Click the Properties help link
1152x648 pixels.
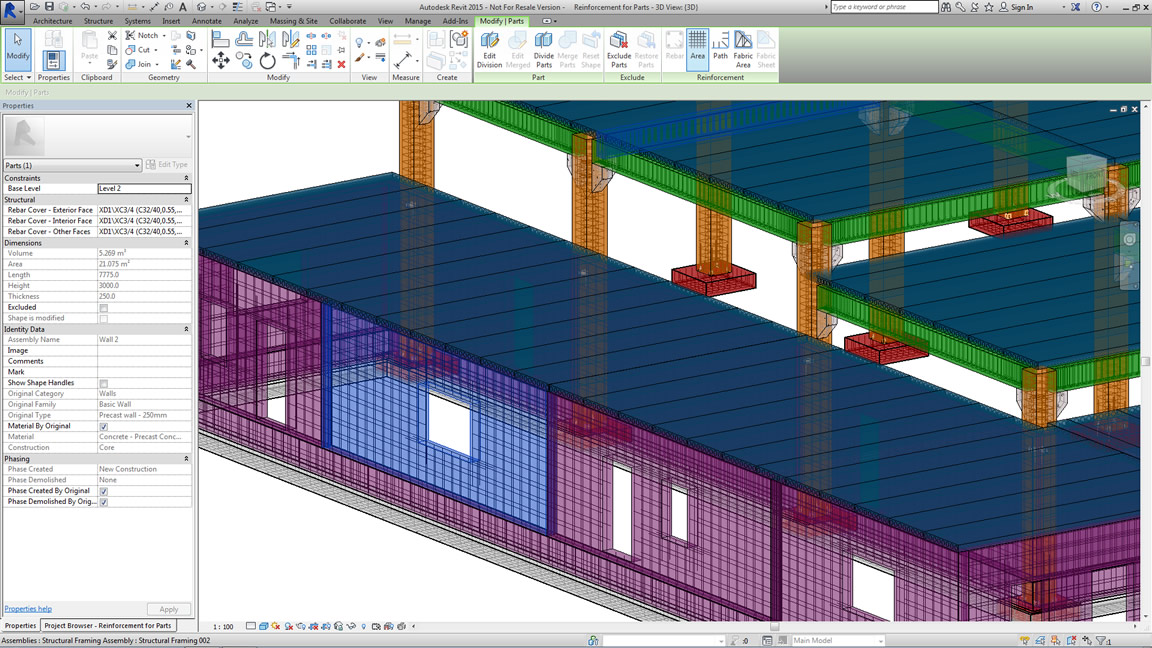click(x=28, y=609)
